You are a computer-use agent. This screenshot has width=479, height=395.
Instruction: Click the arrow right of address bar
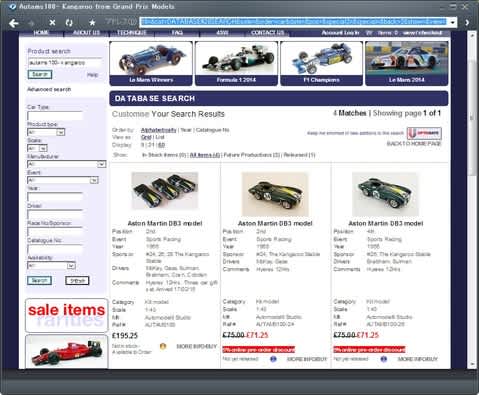point(467,22)
